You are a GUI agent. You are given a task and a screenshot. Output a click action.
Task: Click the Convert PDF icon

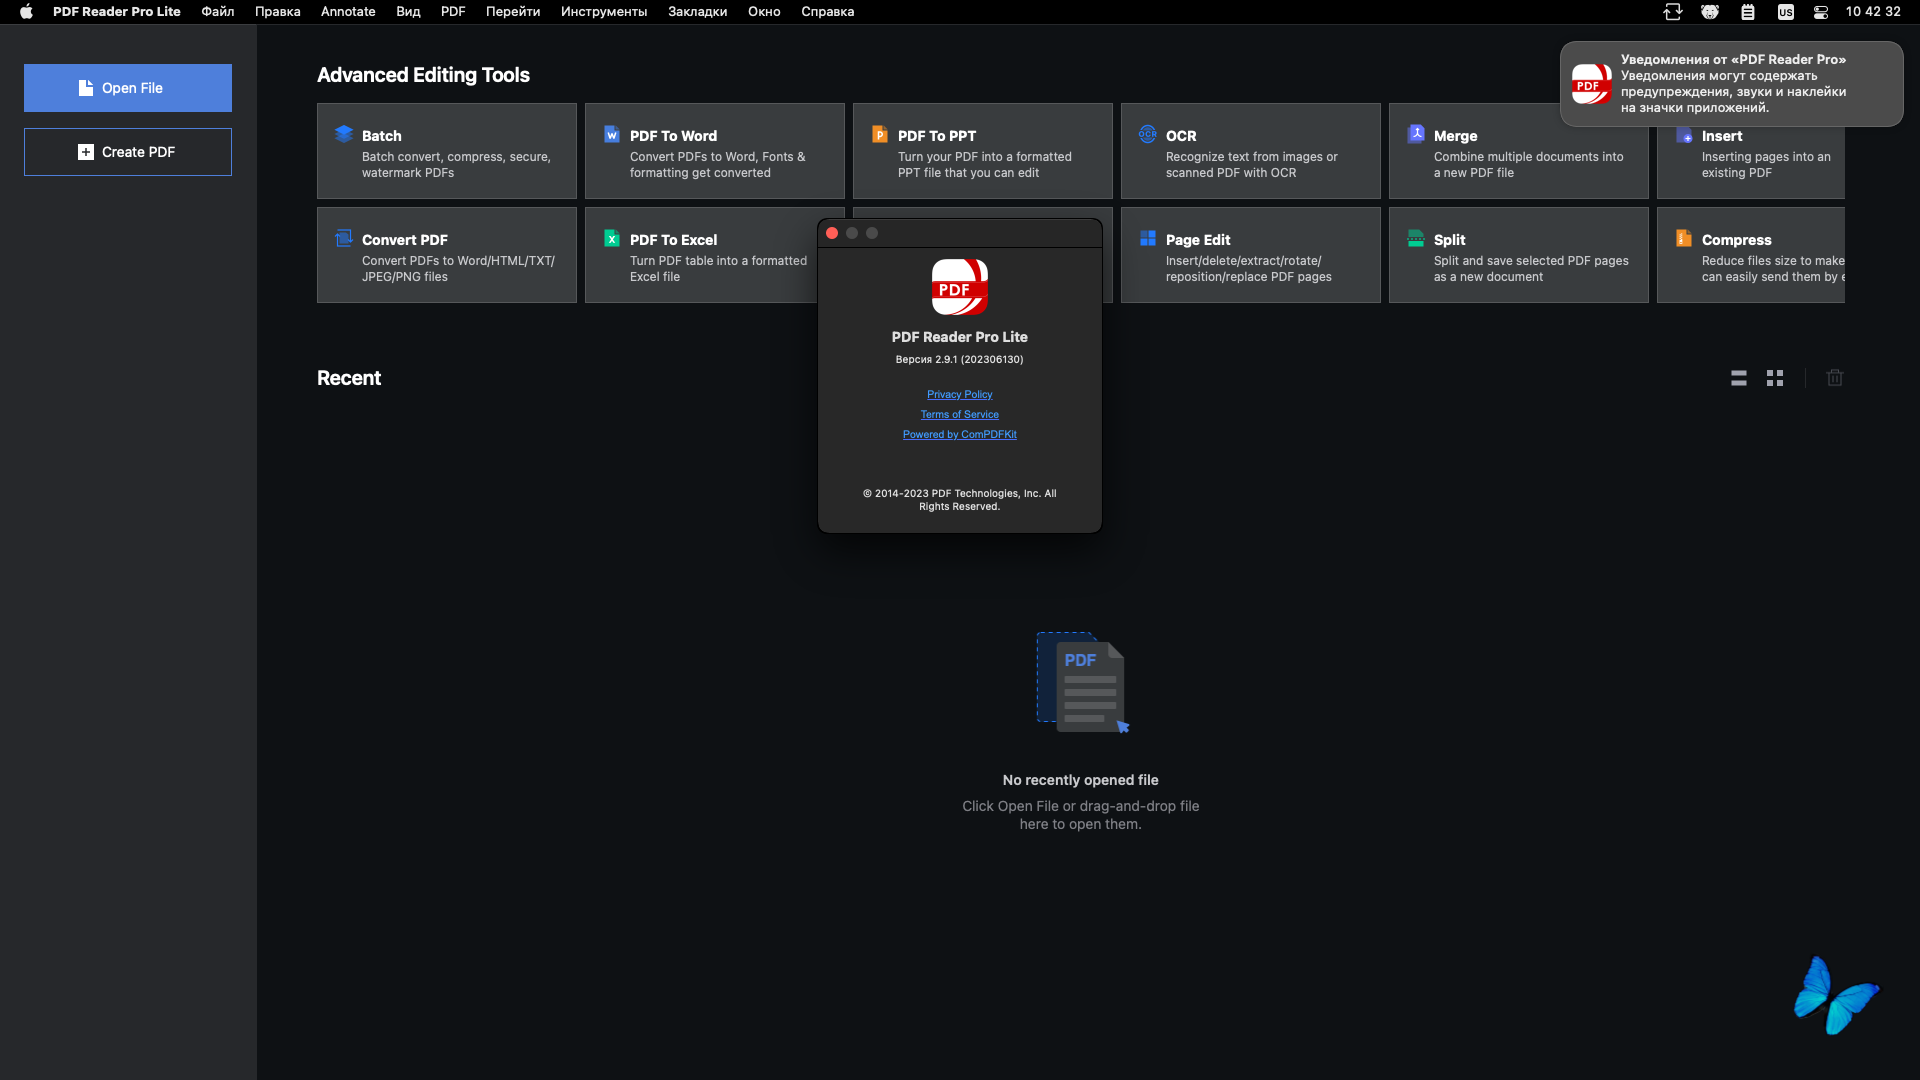tap(344, 238)
